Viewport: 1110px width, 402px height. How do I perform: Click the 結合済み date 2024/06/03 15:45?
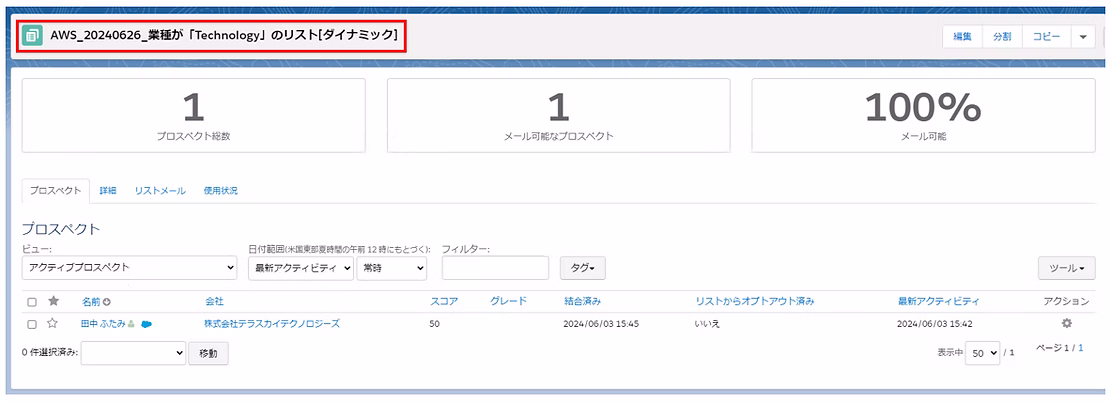tap(601, 323)
